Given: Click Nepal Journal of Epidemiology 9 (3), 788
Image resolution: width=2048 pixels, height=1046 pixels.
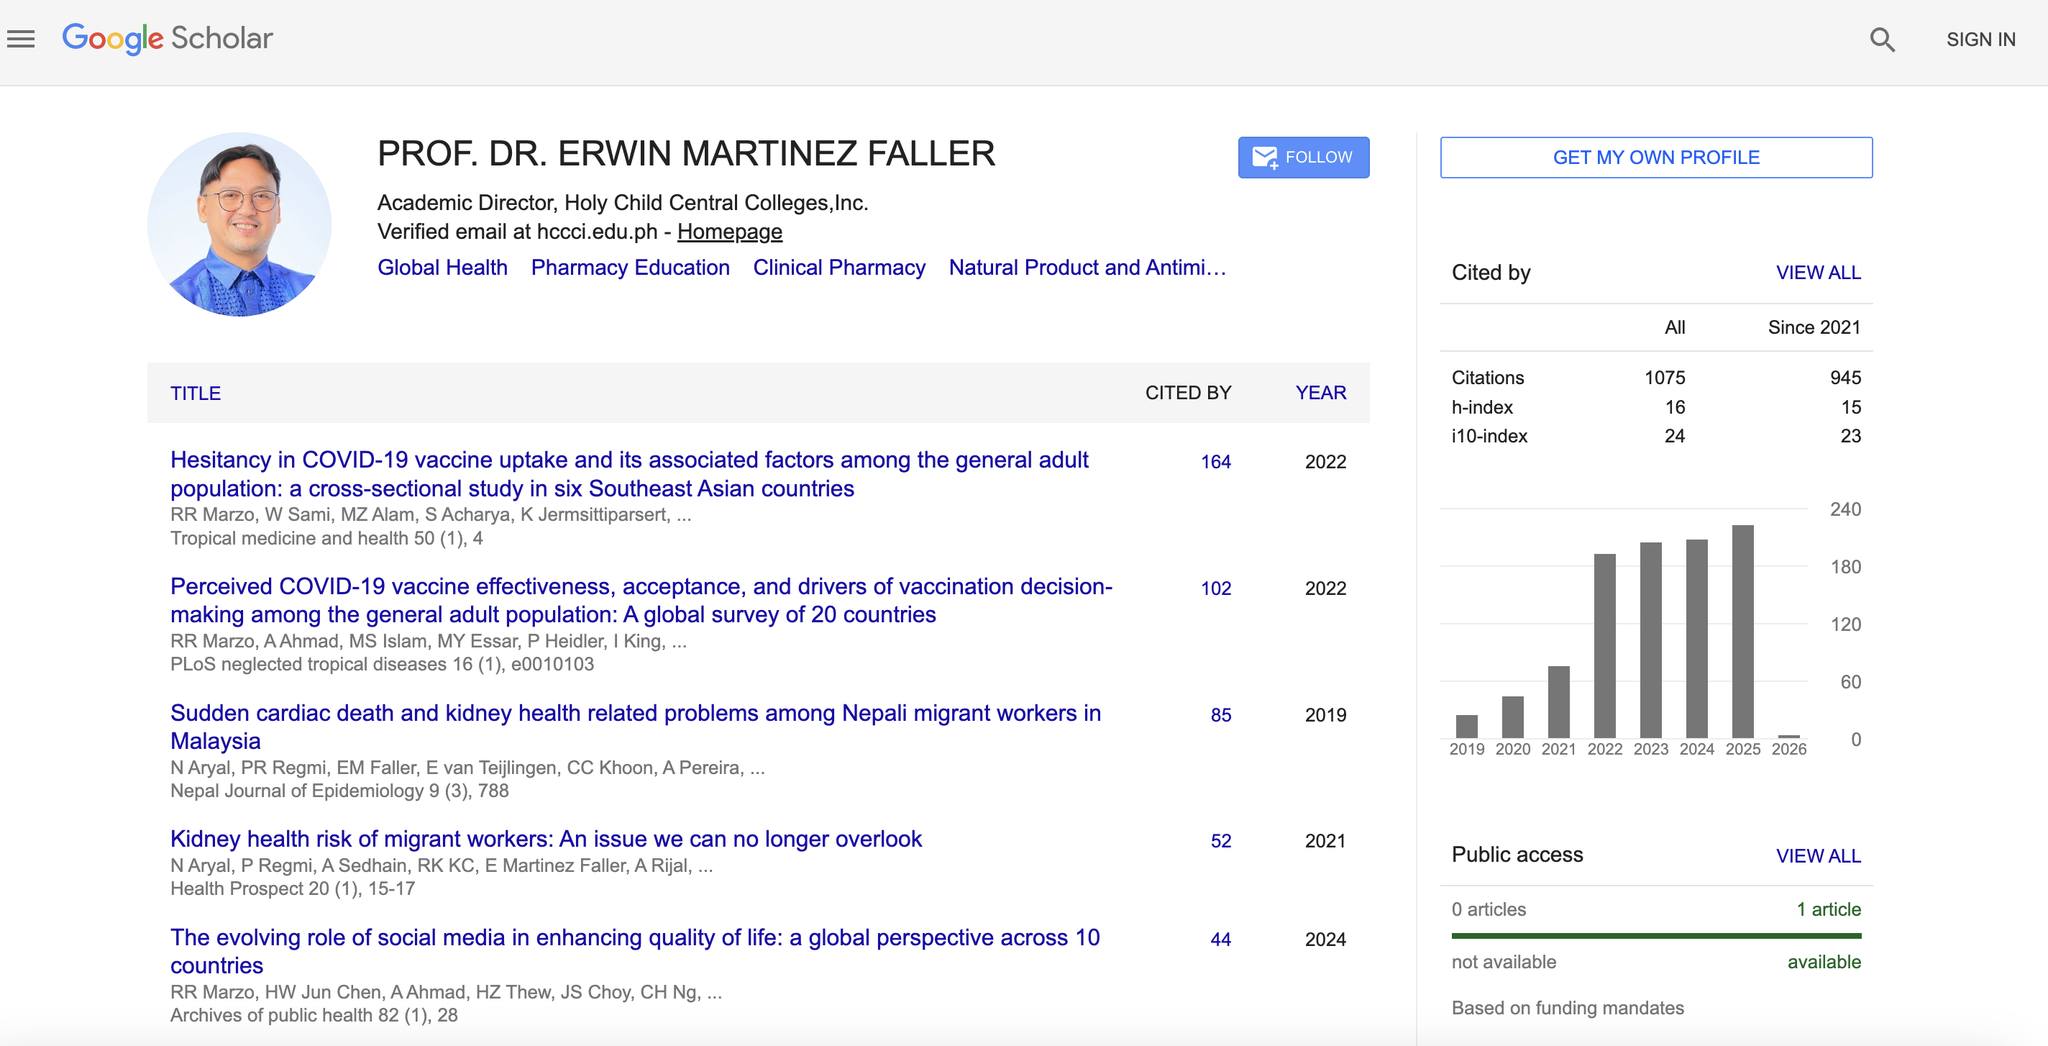Looking at the screenshot, I should (340, 791).
